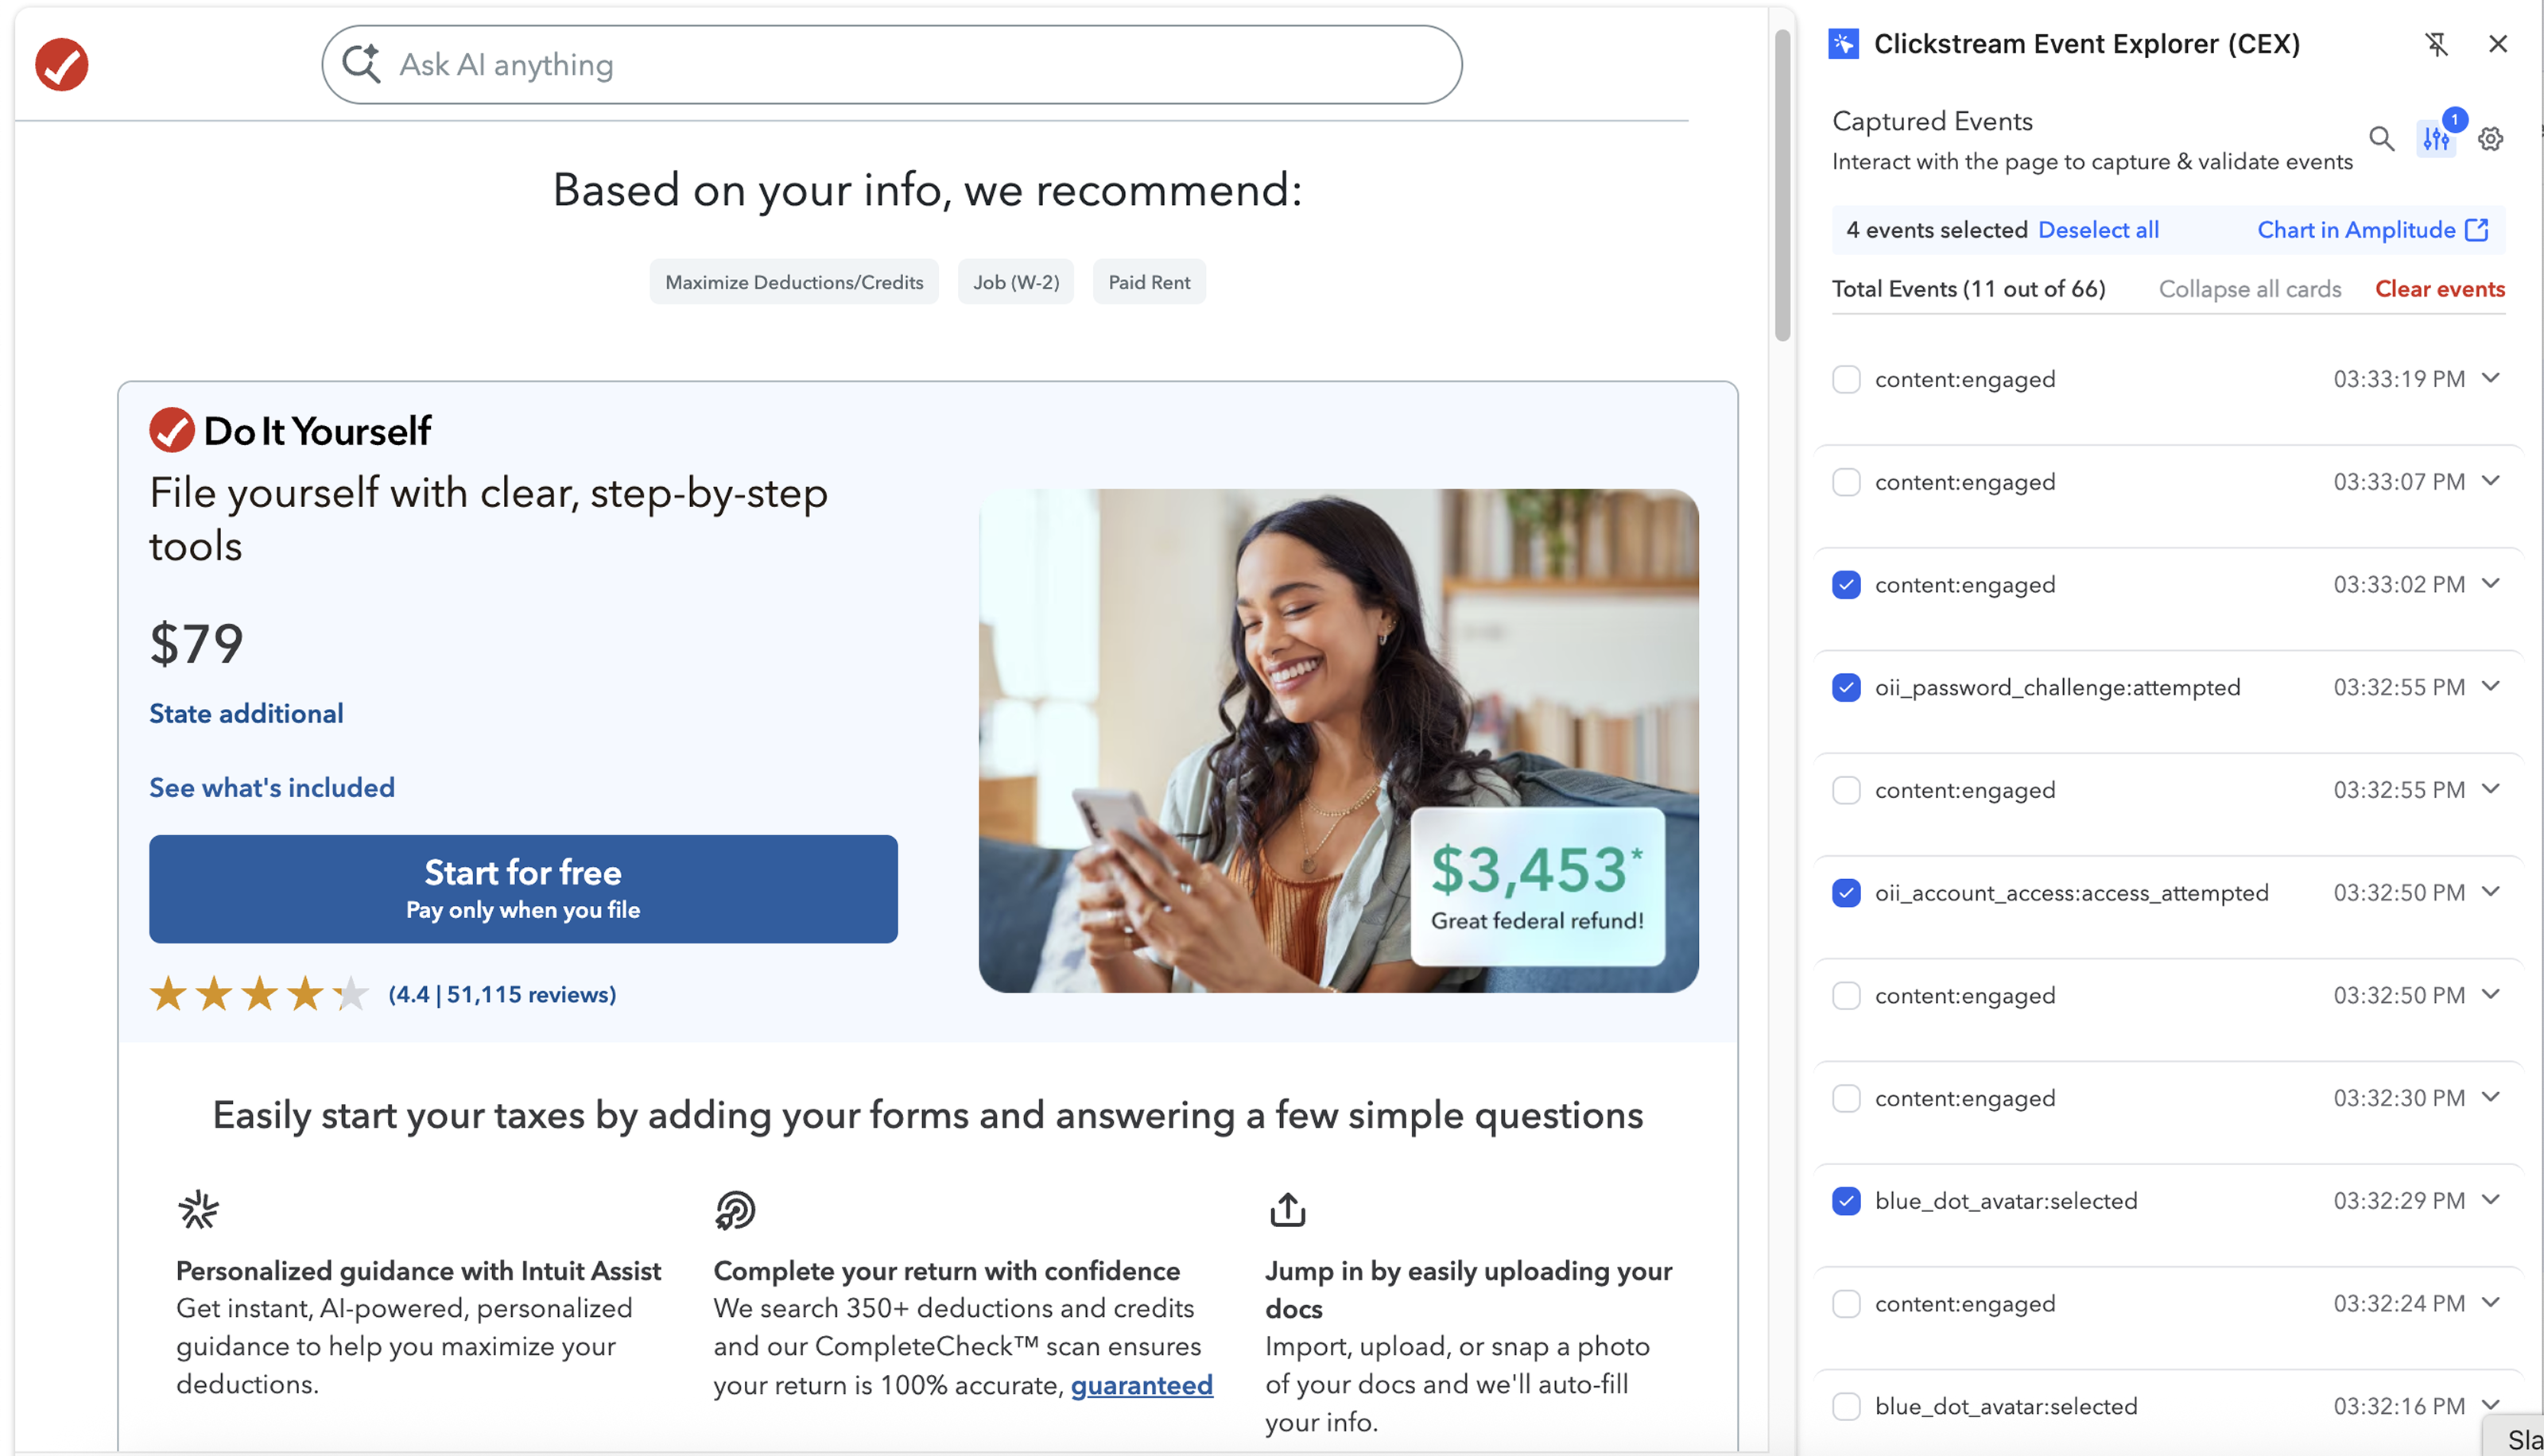Select the Maximize Deductions/Credits tag

click(x=794, y=282)
